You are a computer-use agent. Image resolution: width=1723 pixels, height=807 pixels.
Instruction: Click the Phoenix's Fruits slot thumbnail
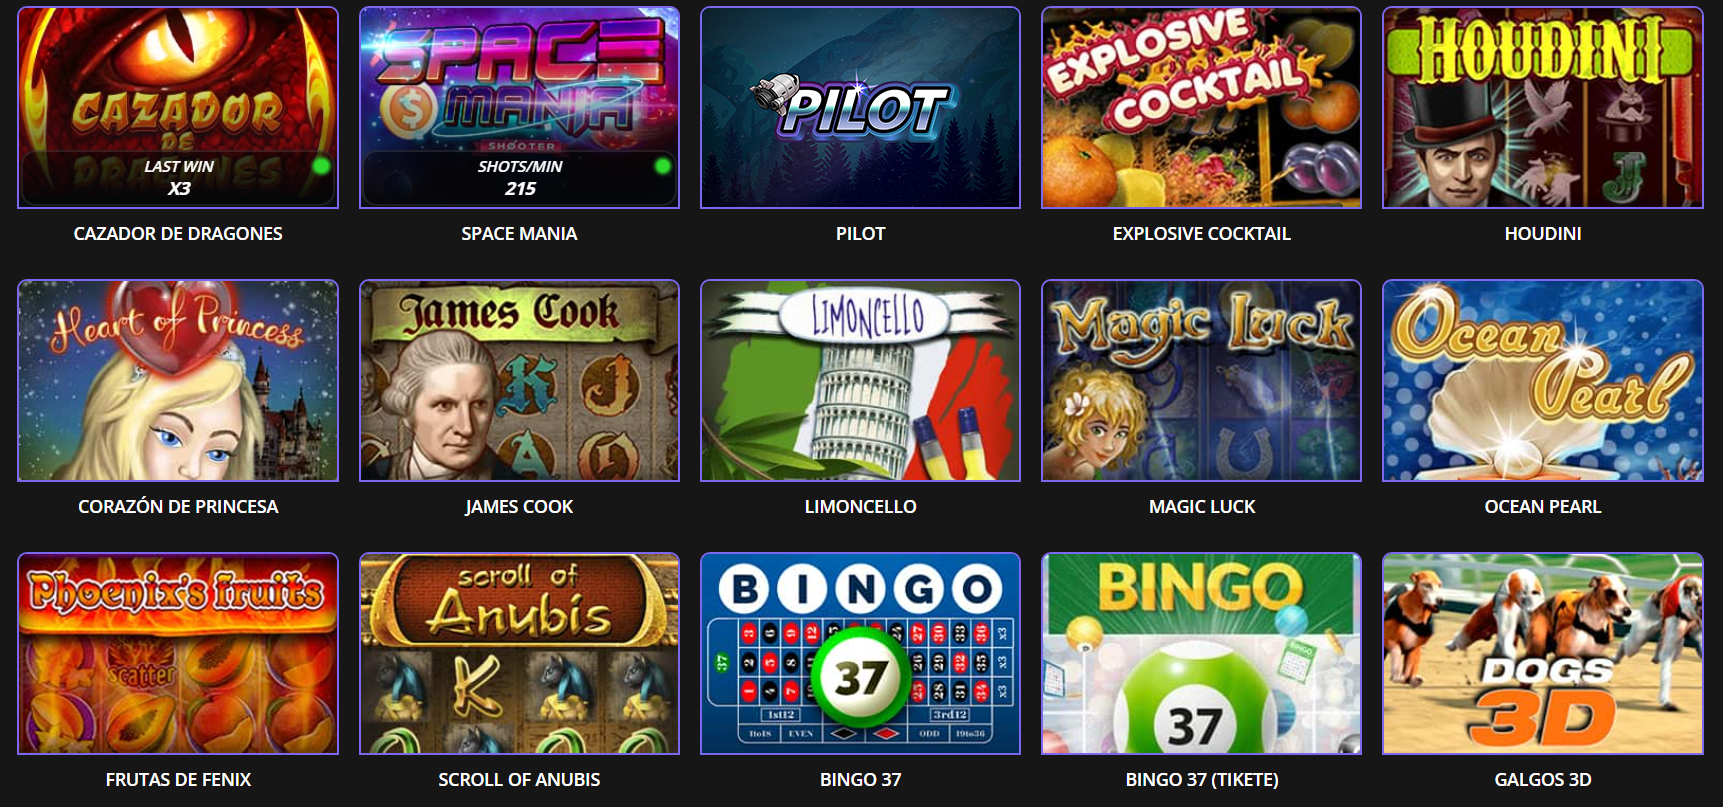(178, 653)
